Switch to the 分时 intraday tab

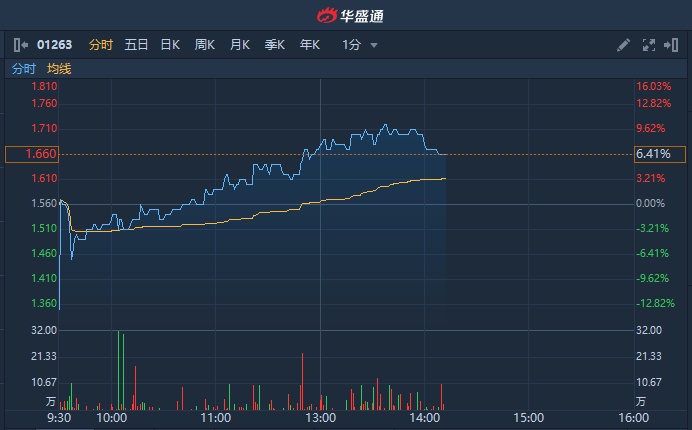click(x=101, y=45)
